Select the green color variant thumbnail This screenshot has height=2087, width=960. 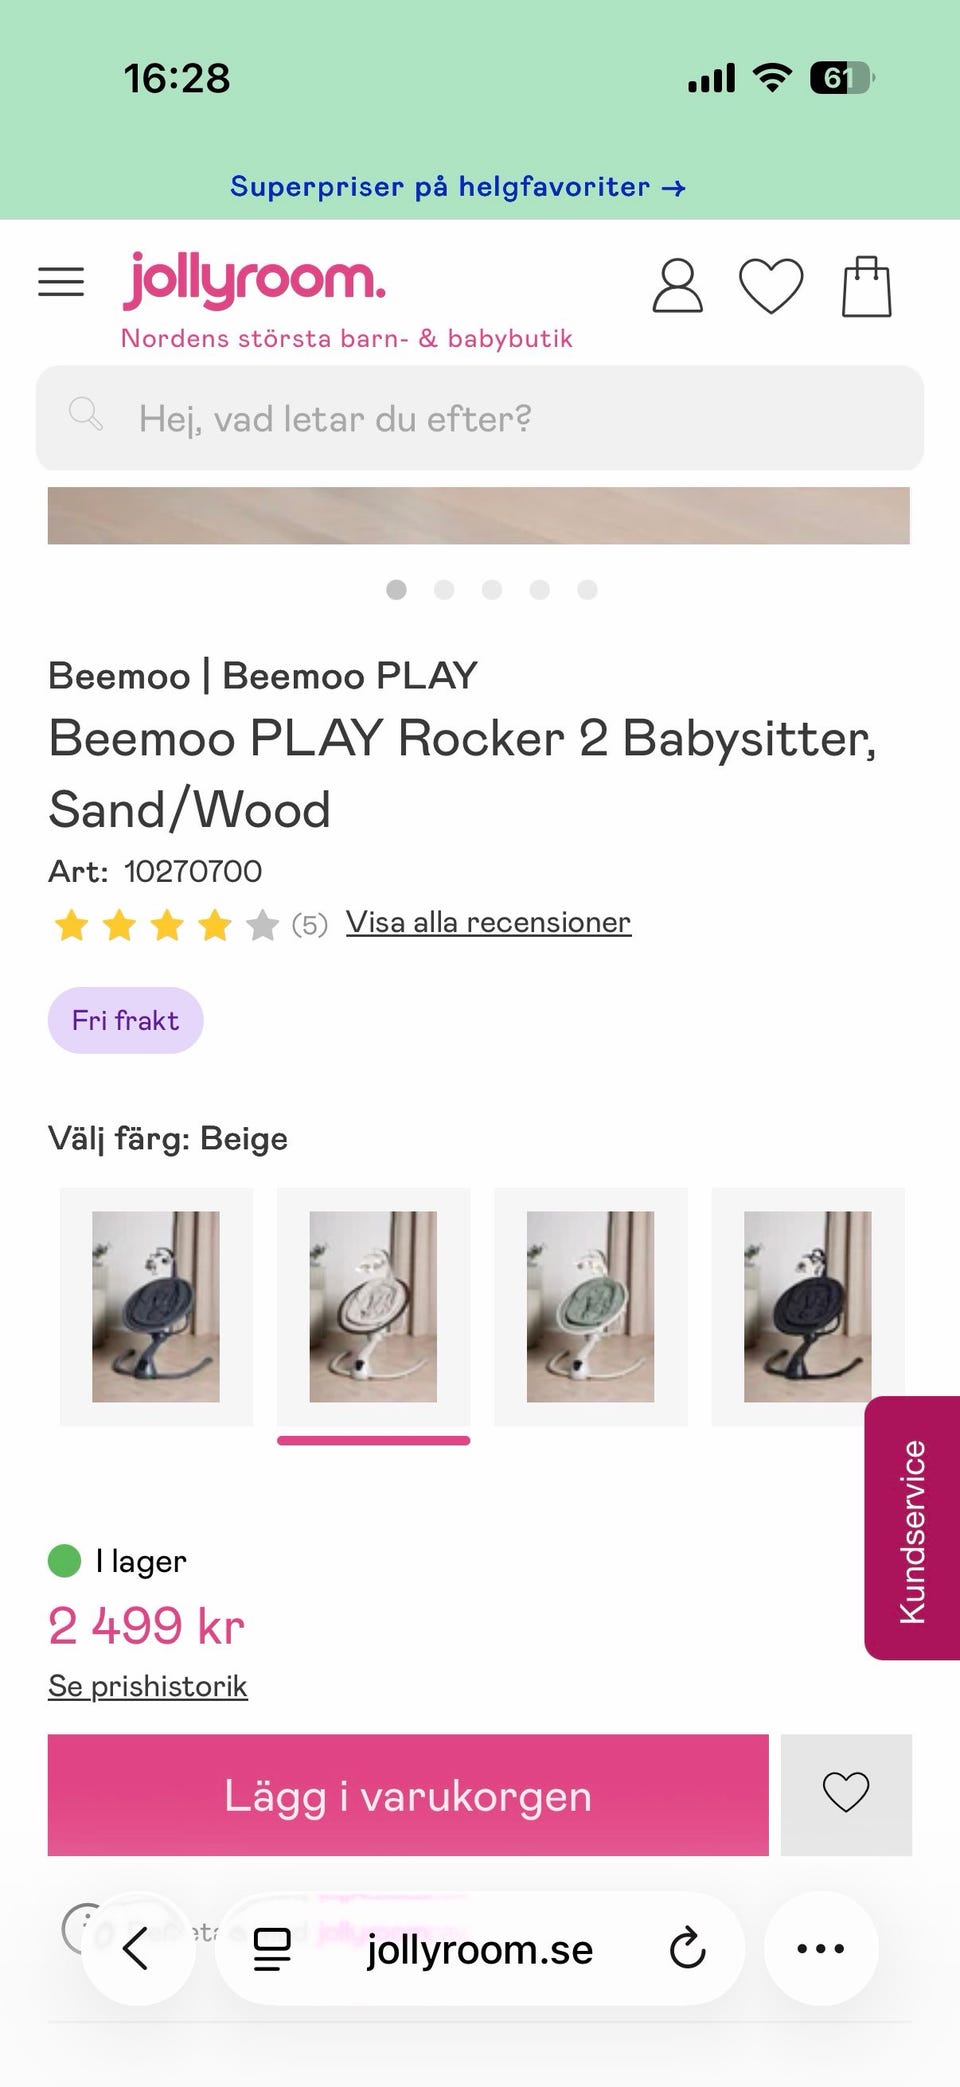(x=590, y=1306)
